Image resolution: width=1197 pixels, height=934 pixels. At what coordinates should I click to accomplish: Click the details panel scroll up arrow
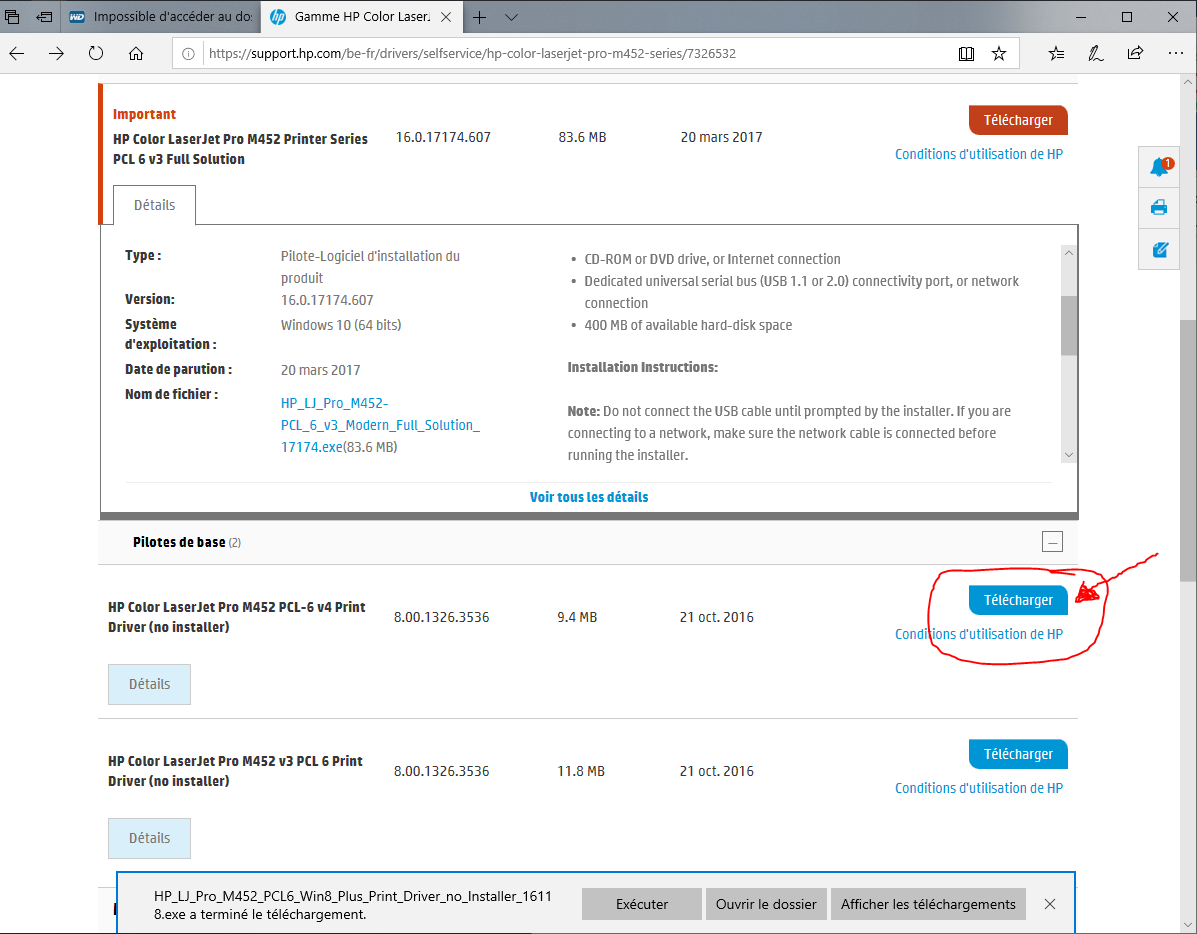point(1069,253)
